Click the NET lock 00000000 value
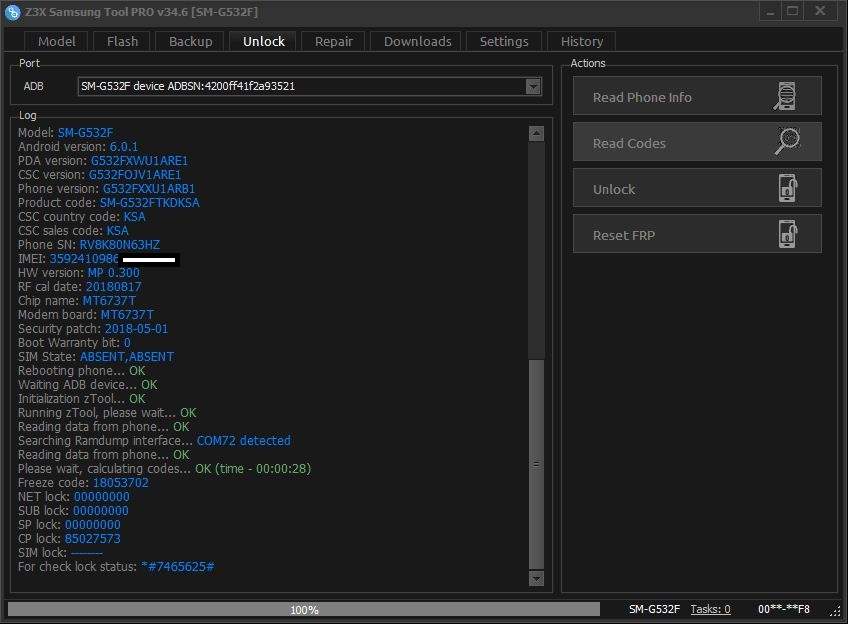The width and height of the screenshot is (848, 624). (x=102, y=497)
